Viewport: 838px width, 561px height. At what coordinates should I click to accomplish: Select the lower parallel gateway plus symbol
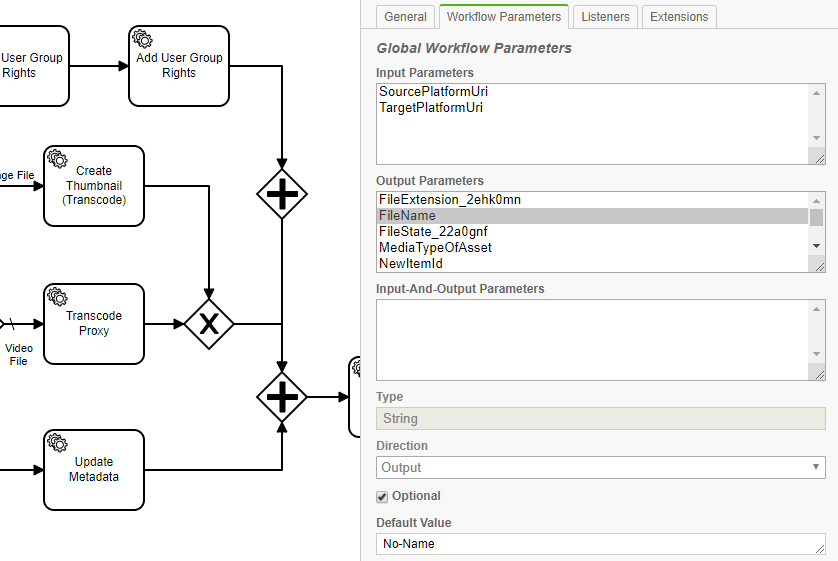click(x=282, y=397)
